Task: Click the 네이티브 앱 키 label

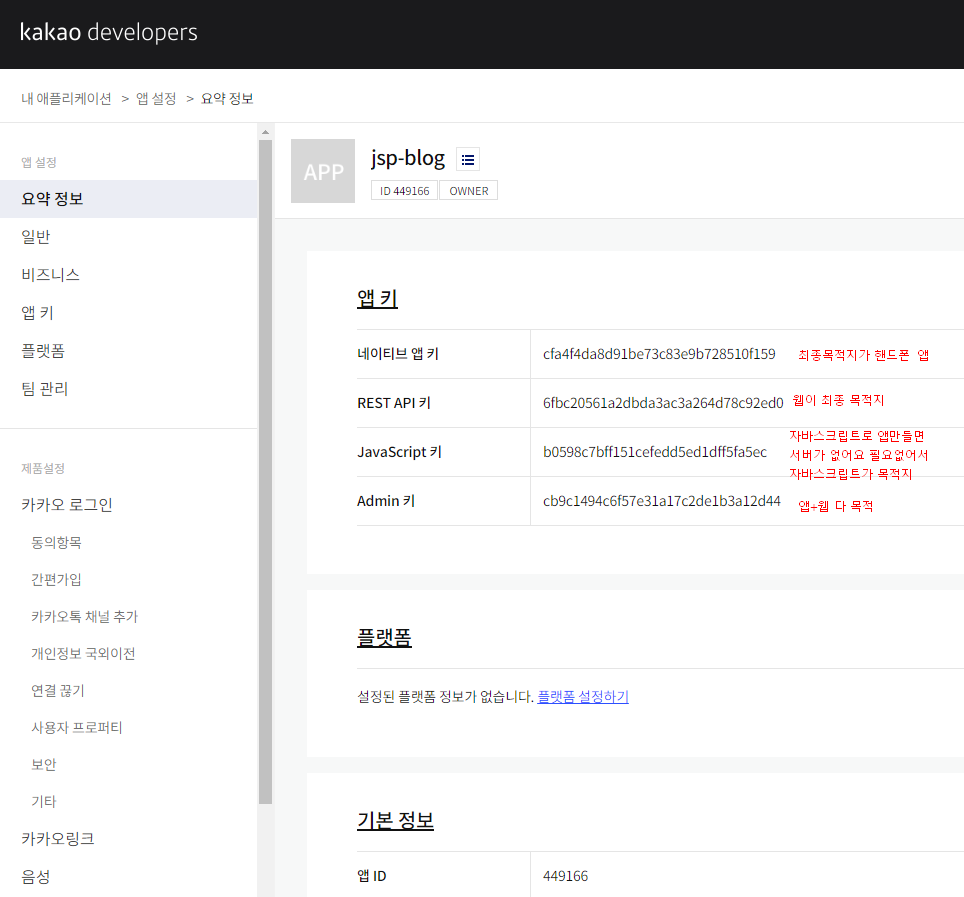Action: coord(398,354)
